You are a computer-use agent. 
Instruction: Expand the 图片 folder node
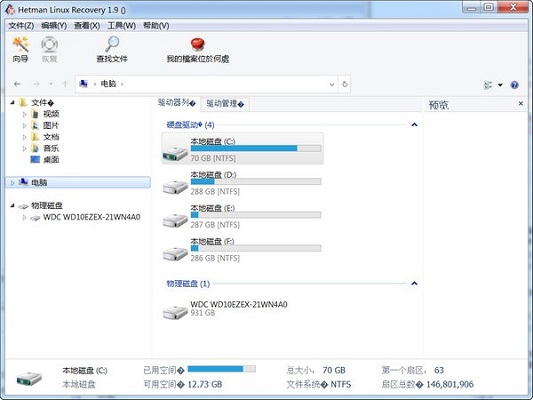click(24, 126)
